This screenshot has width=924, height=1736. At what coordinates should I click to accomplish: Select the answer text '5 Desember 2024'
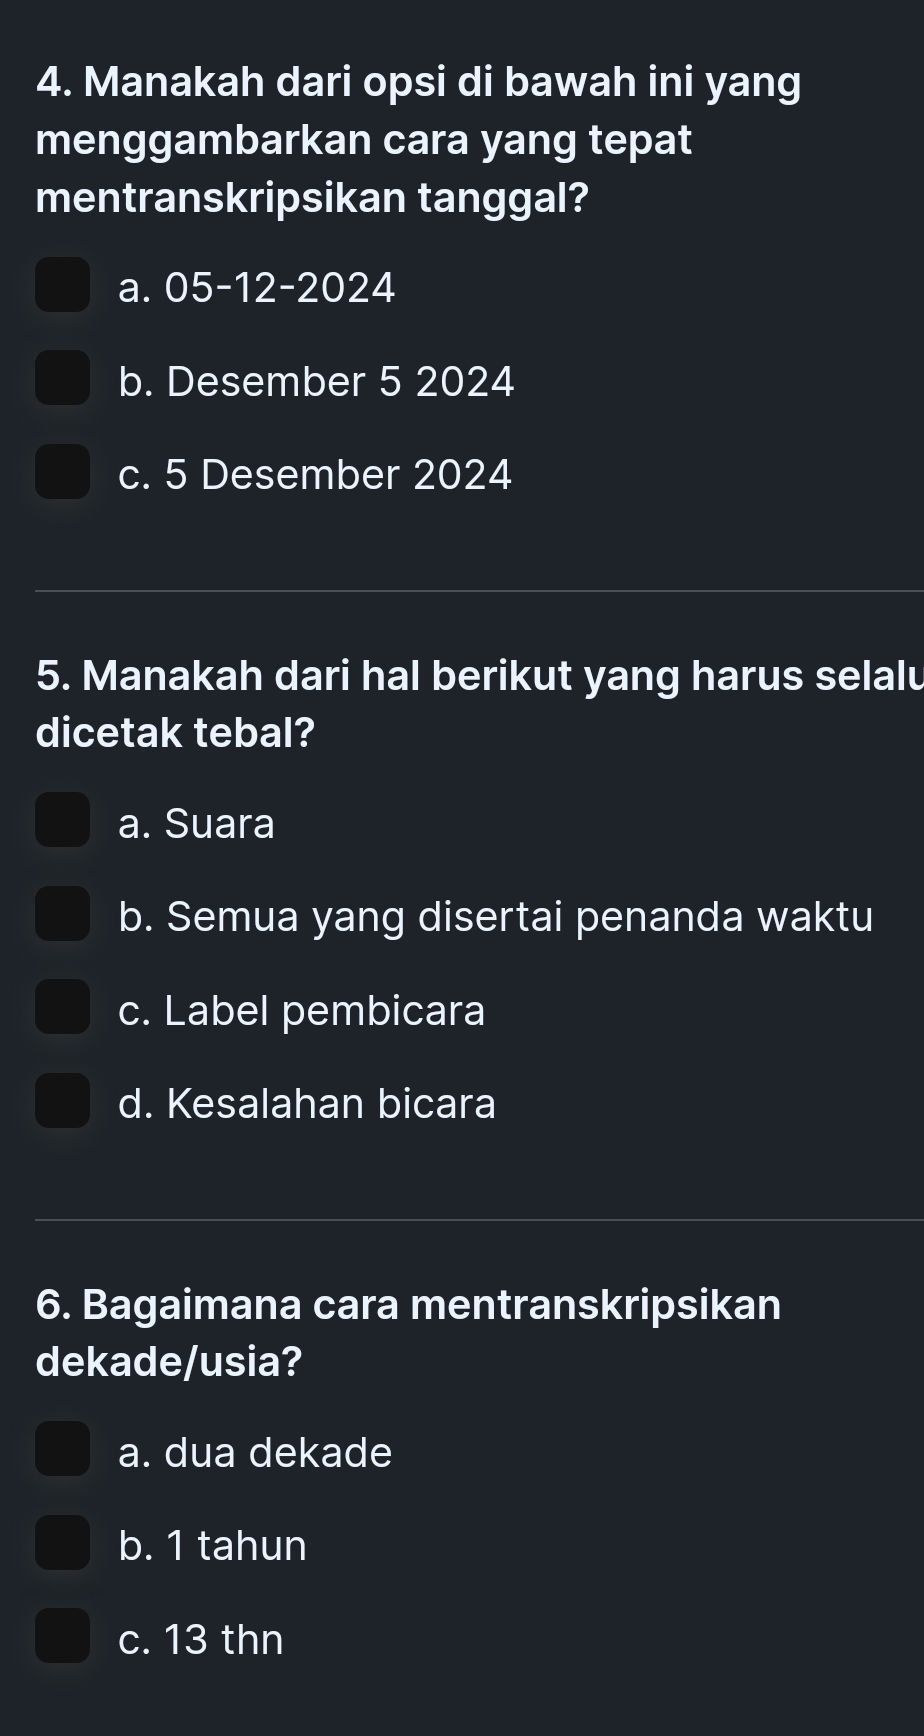coord(315,474)
